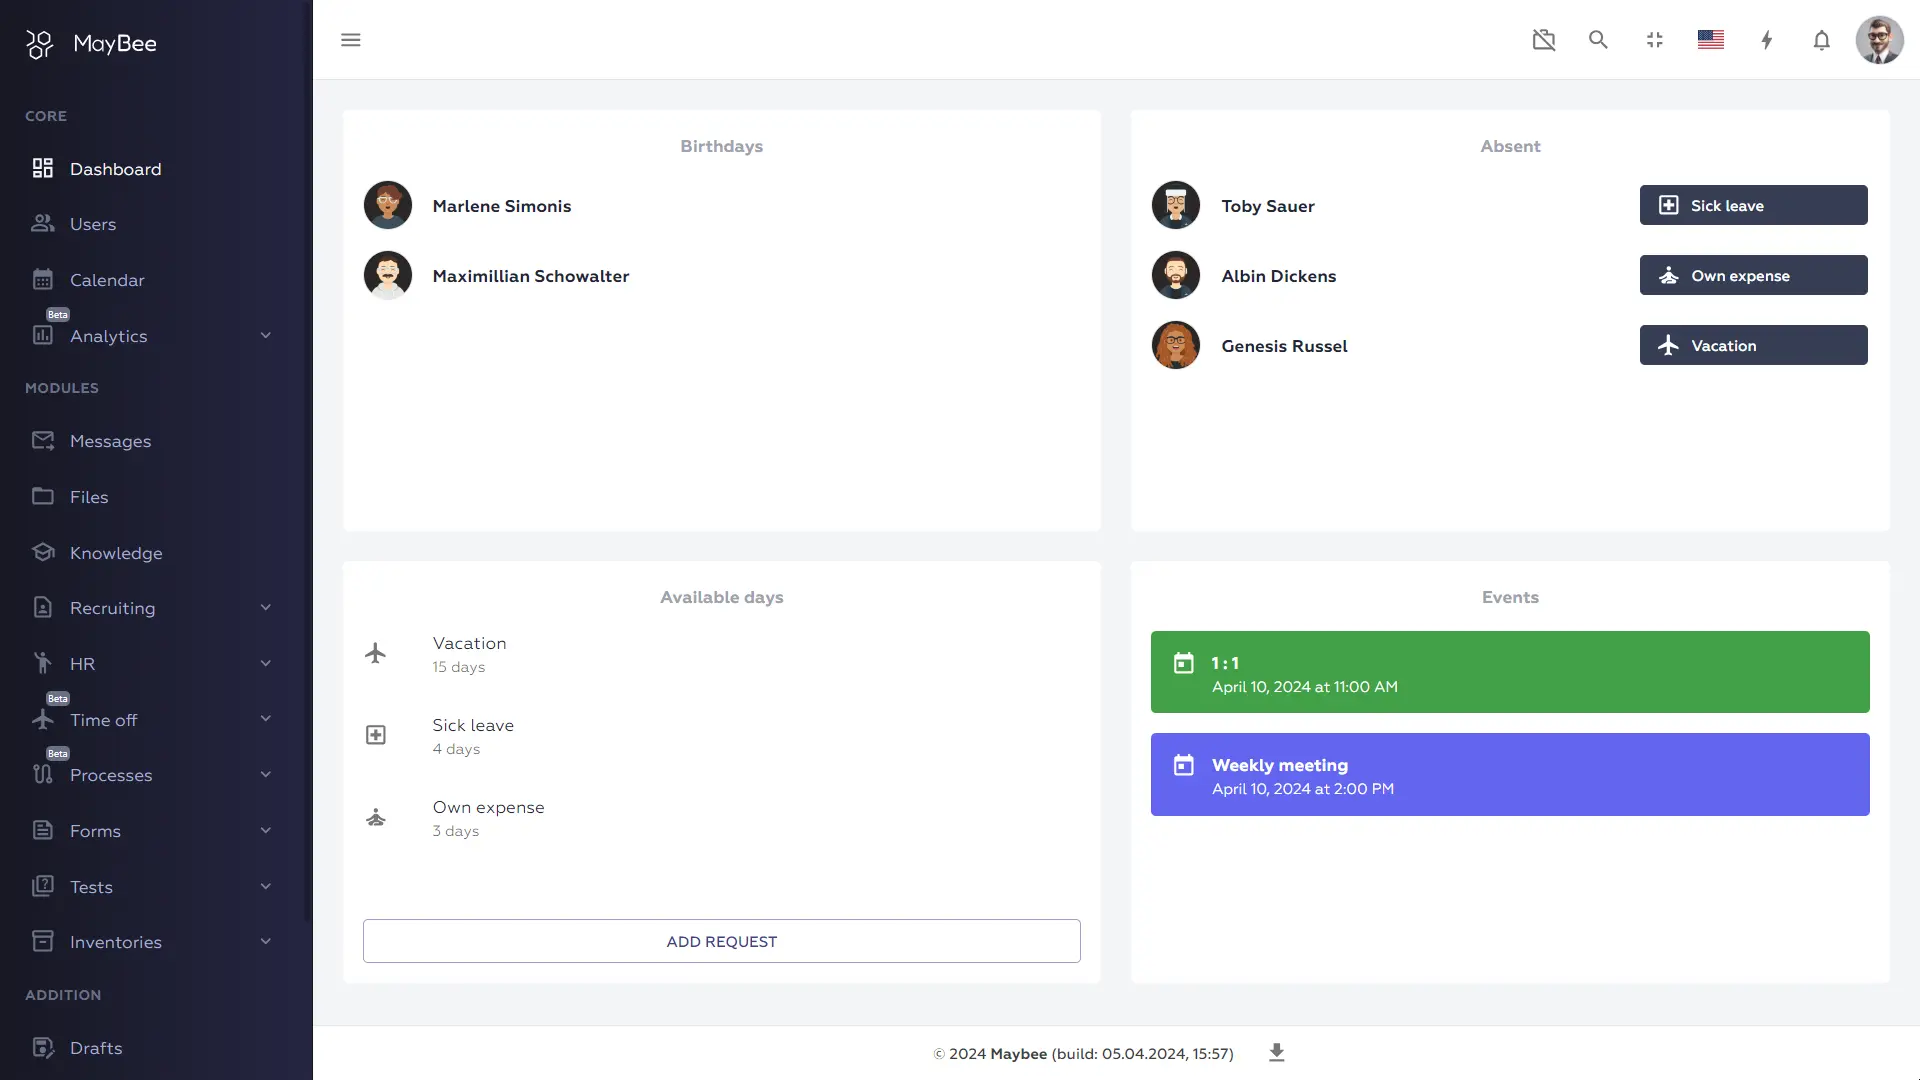Click the ADD REQUEST button

[x=721, y=941]
